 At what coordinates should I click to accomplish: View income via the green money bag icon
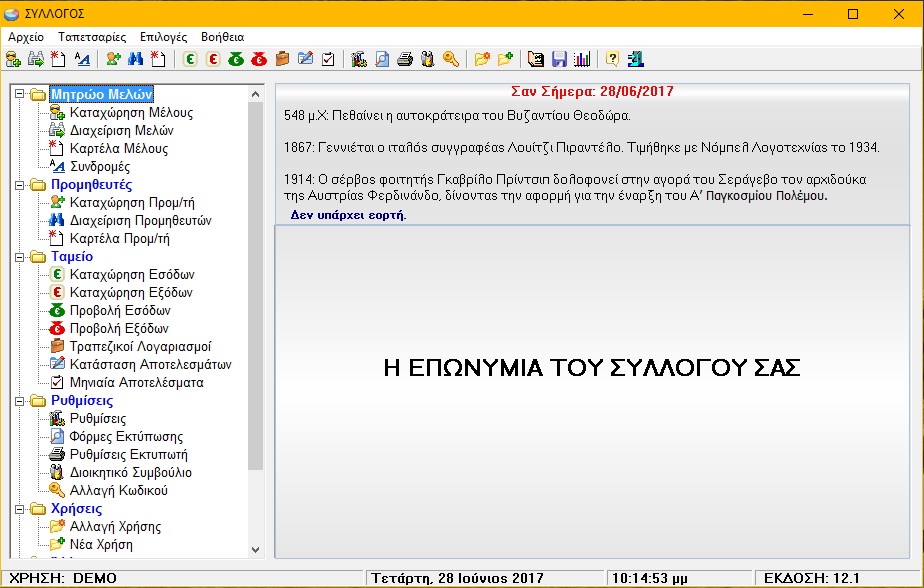tap(235, 58)
